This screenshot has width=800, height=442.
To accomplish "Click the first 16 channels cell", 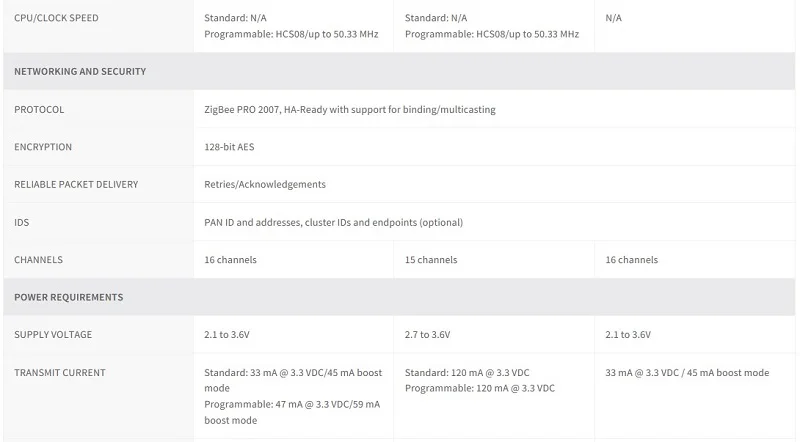I will 230,260.
